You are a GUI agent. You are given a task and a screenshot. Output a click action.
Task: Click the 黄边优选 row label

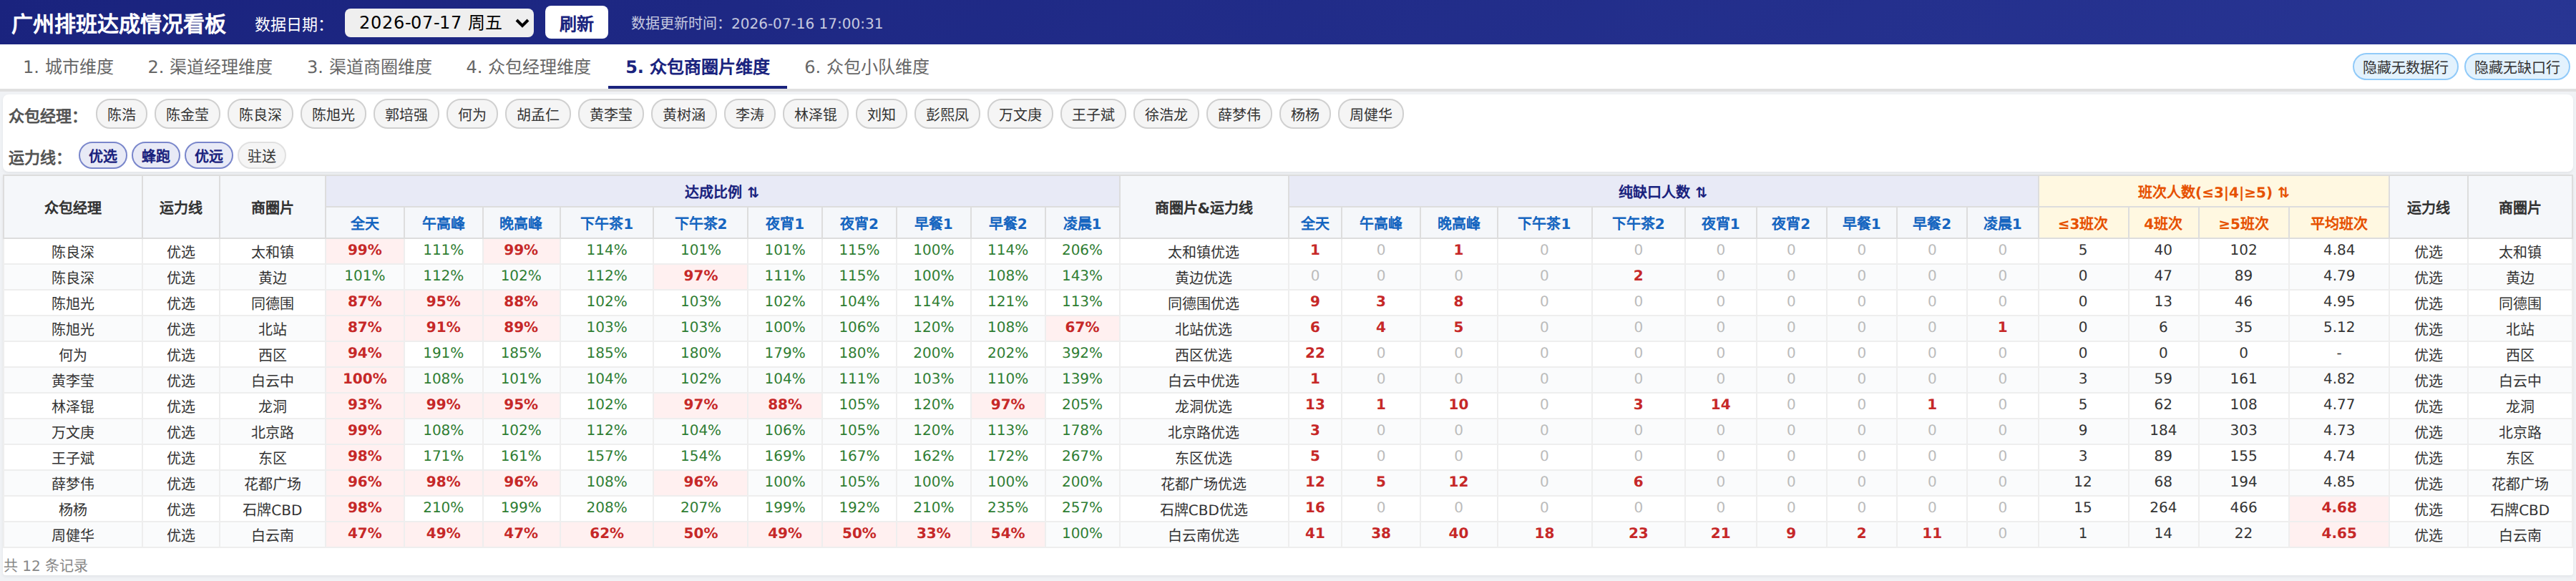1204,278
